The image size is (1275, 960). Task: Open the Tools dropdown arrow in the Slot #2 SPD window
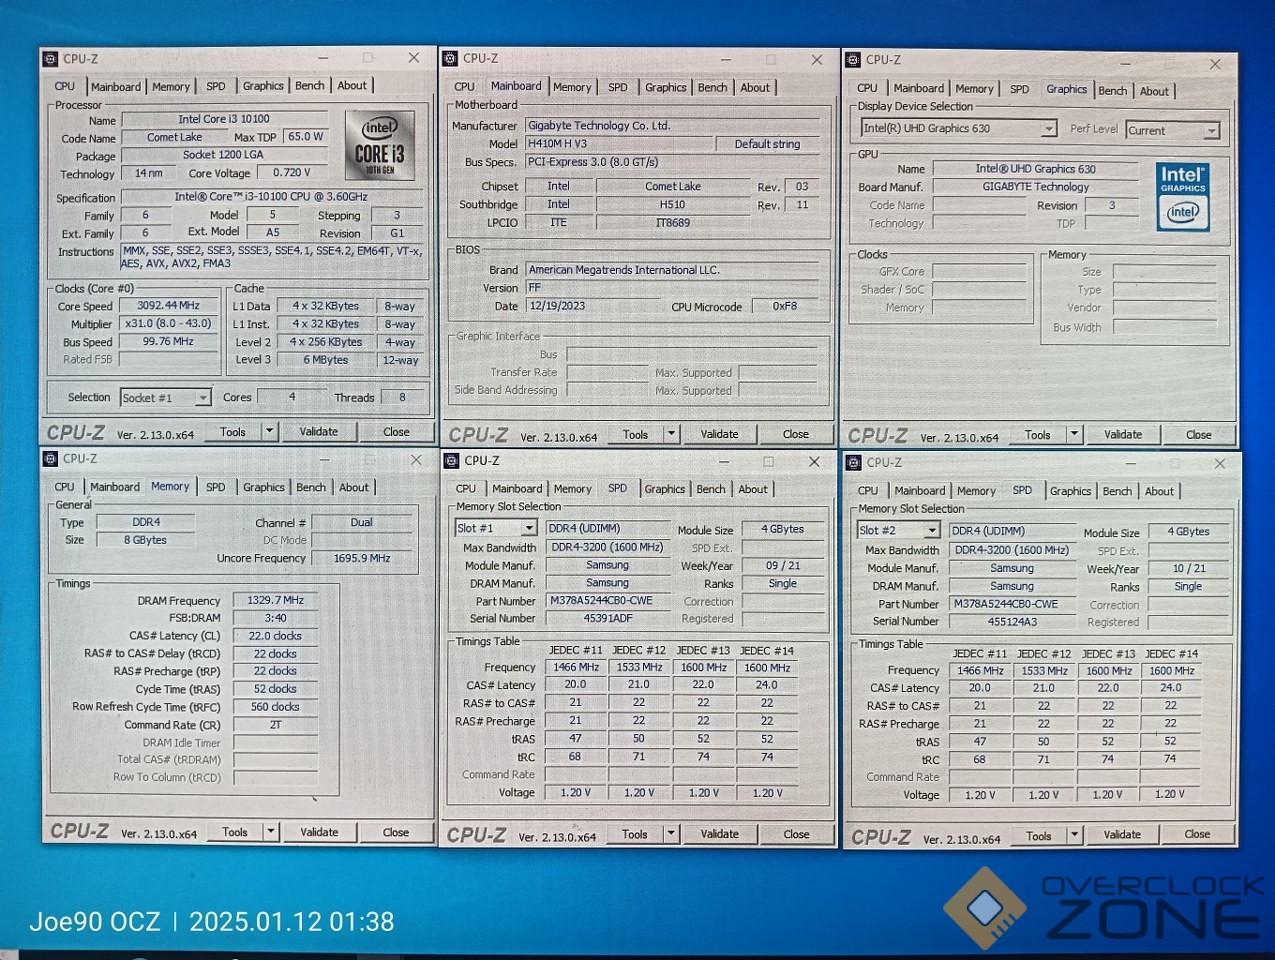coord(1075,835)
